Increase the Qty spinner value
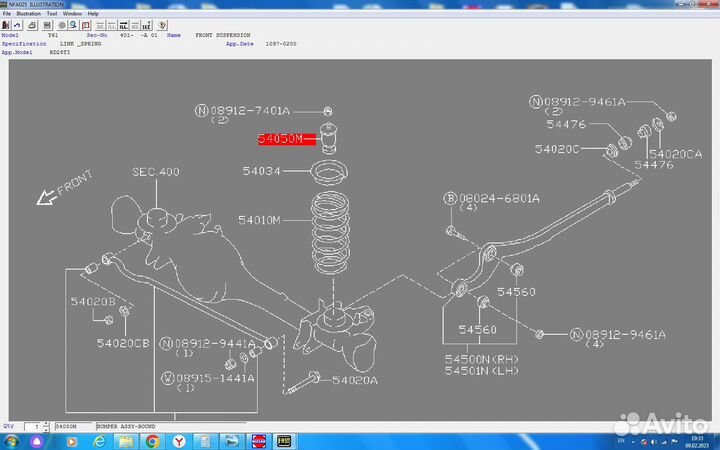Image resolution: width=720 pixels, height=450 pixels. coord(44,424)
